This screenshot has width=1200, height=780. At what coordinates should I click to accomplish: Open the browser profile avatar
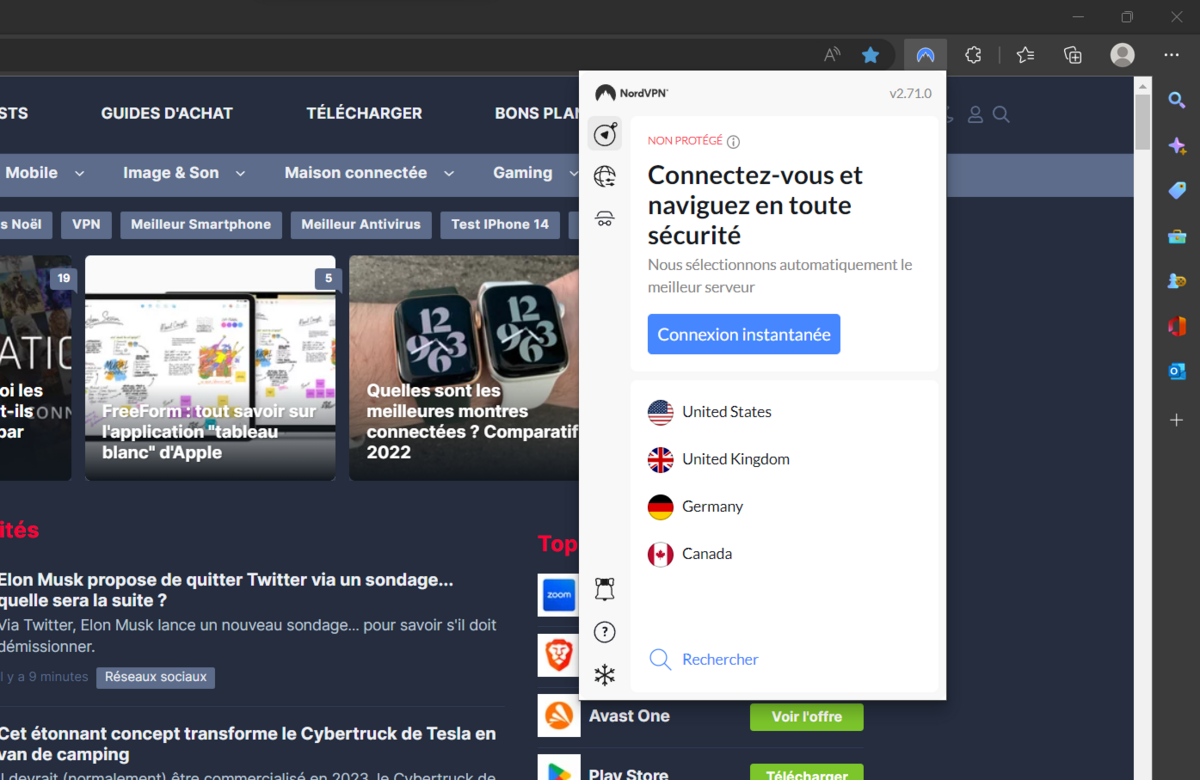tap(1123, 55)
